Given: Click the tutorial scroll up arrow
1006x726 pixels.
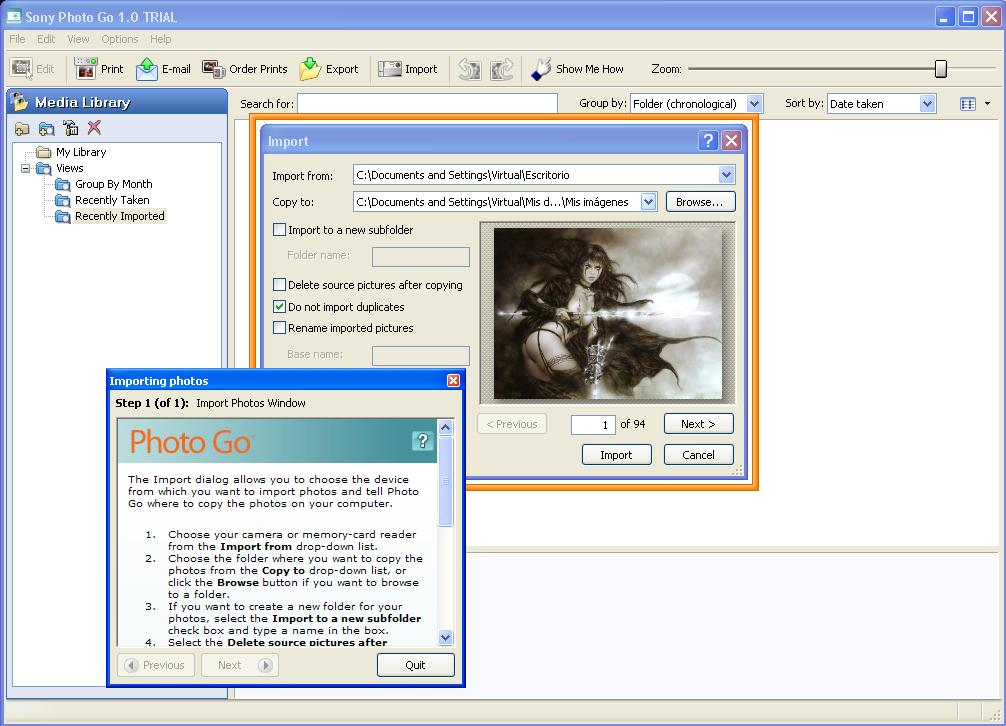Looking at the screenshot, I should 445,427.
